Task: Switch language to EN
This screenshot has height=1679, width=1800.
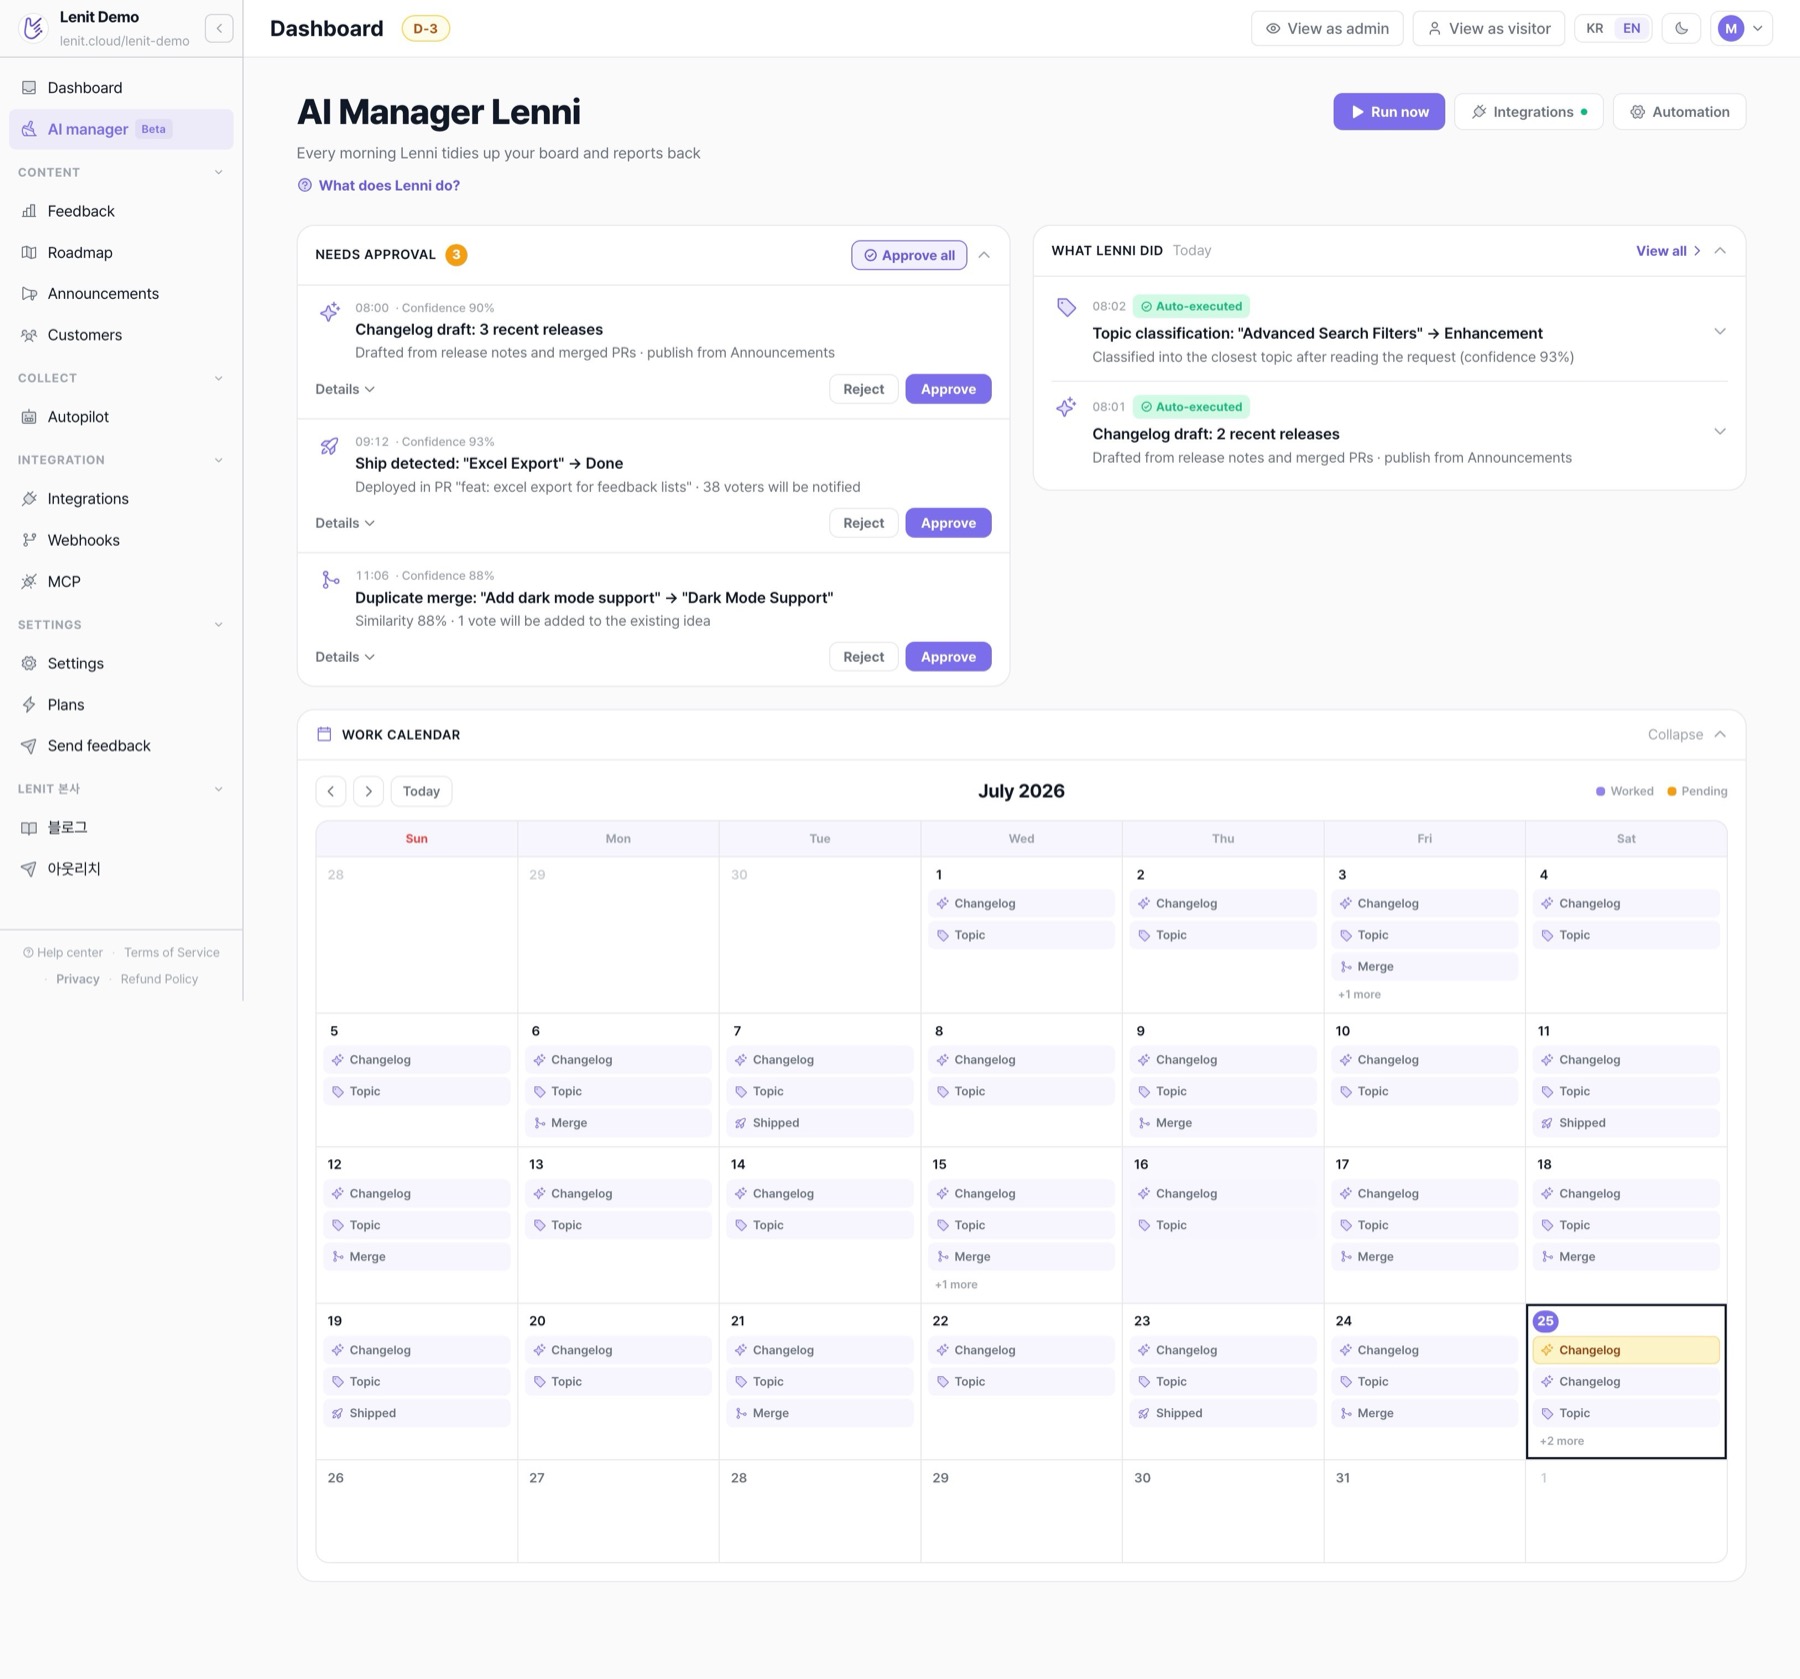Action: coord(1631,28)
